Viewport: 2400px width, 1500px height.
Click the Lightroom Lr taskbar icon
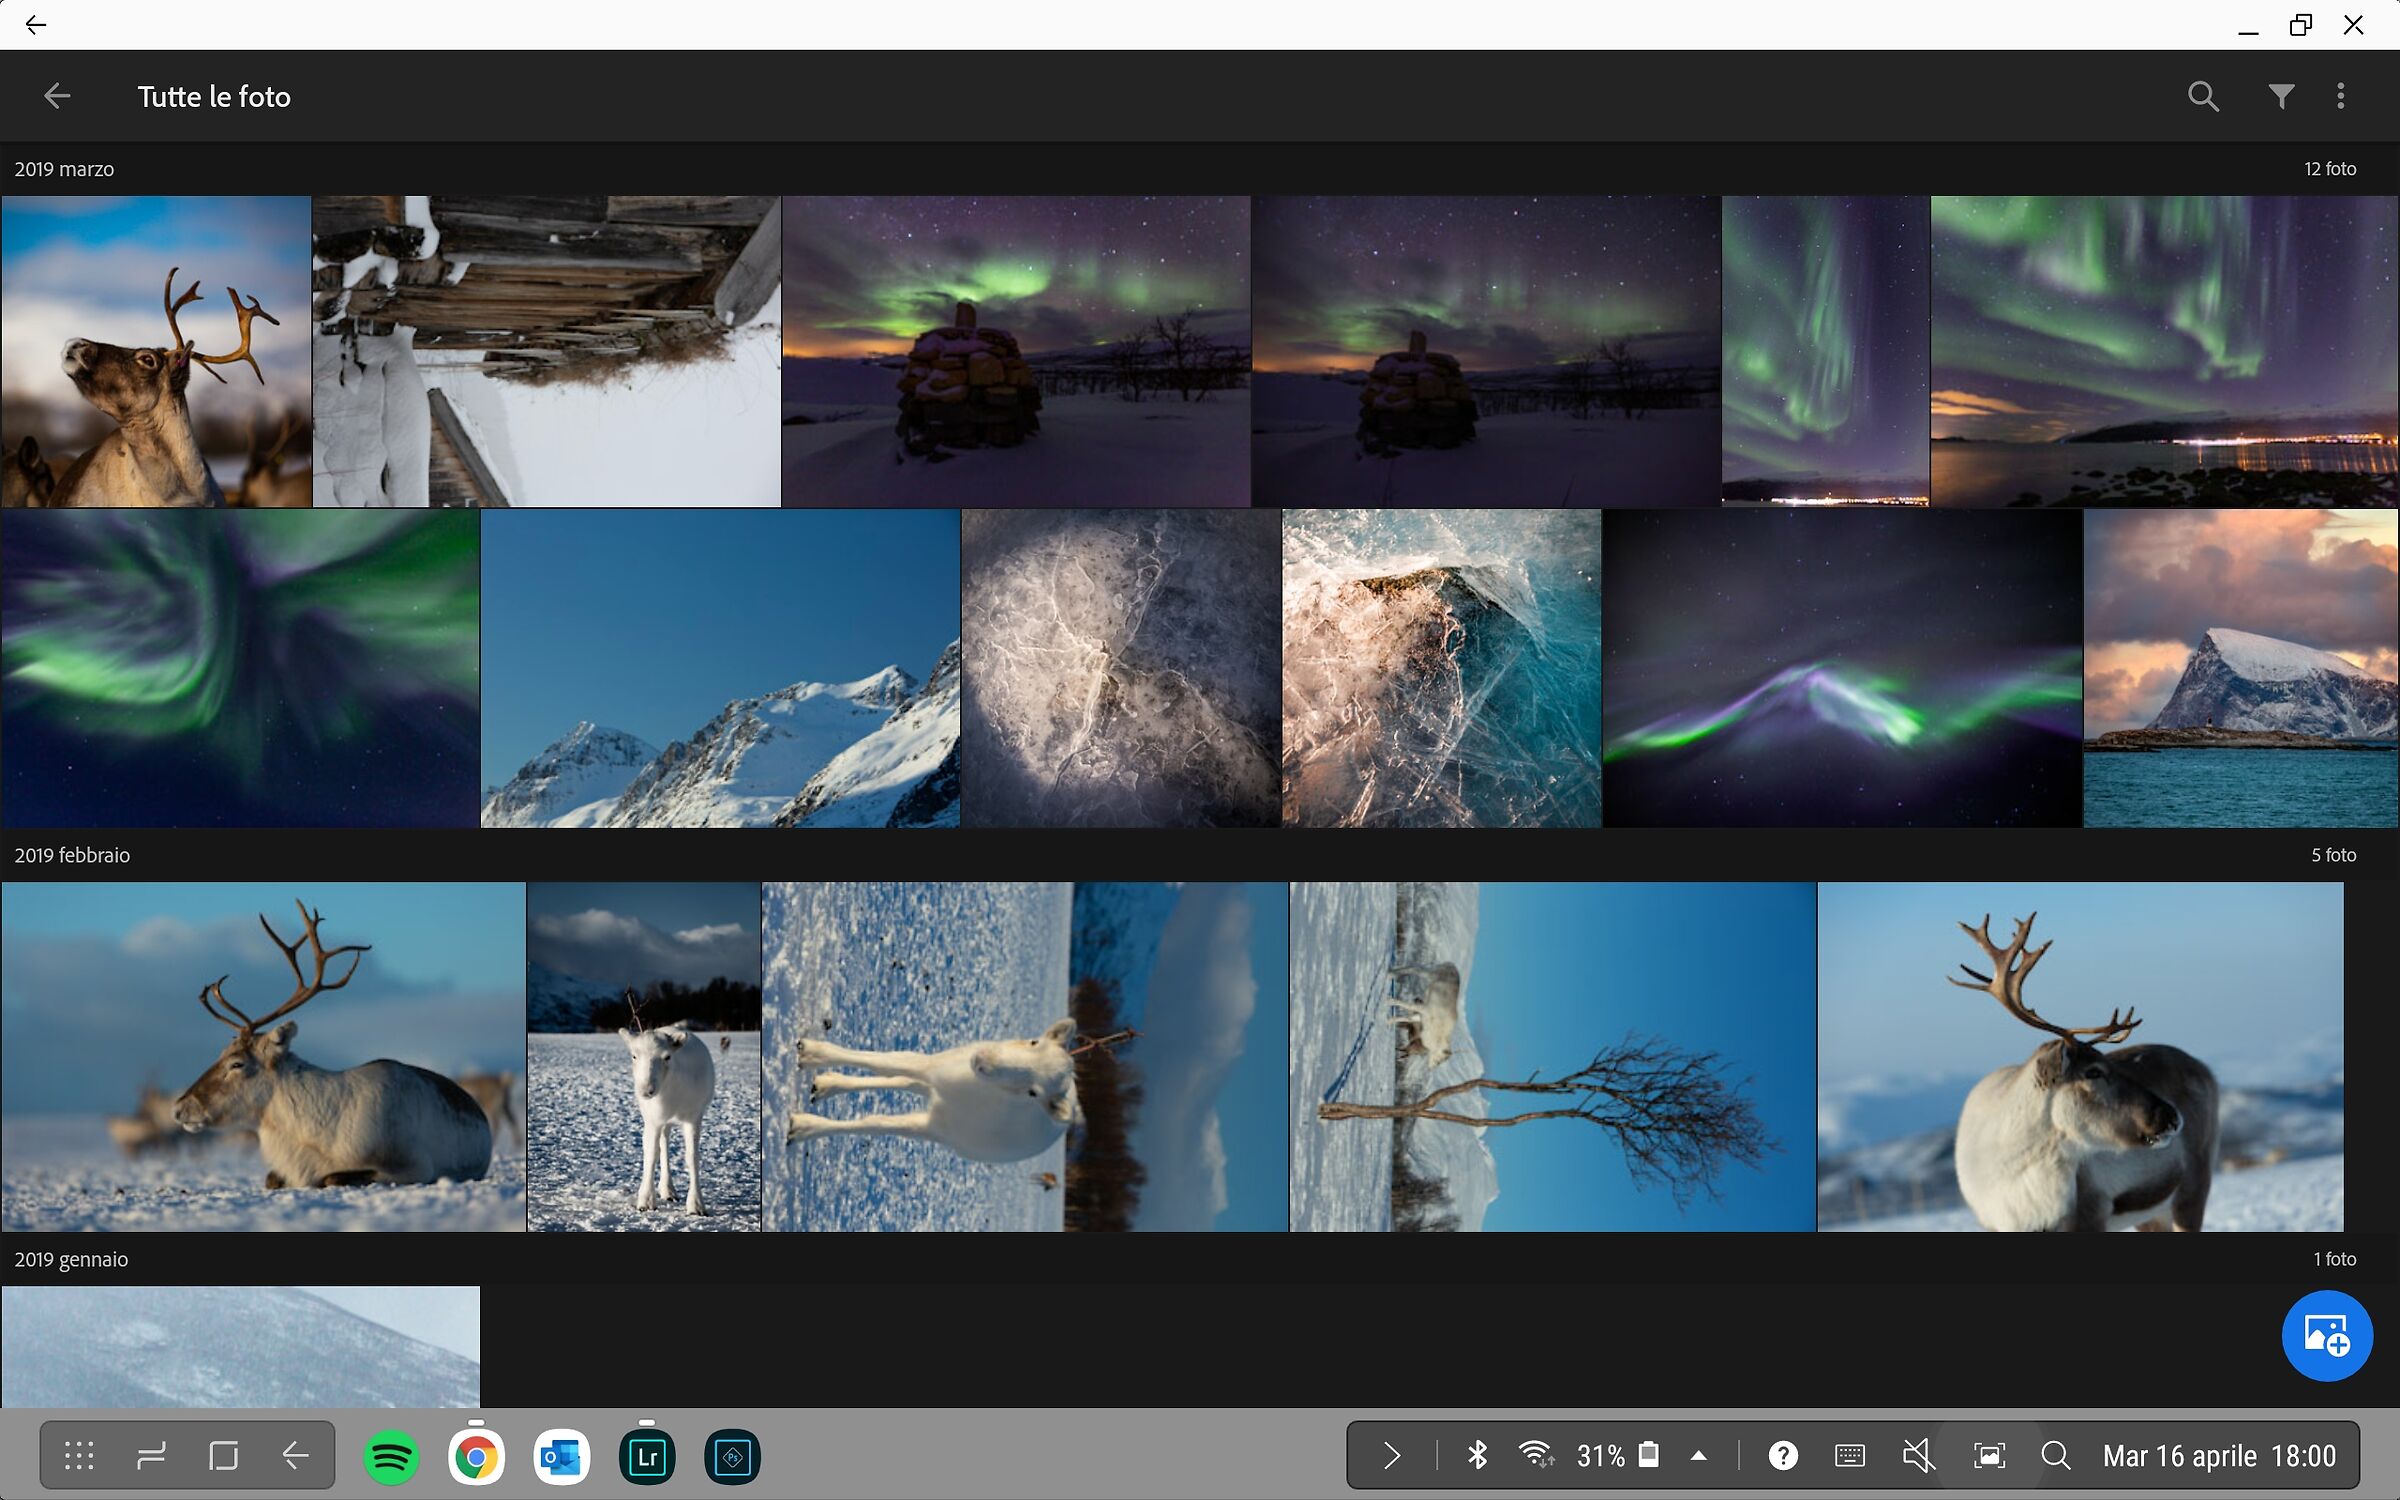pyautogui.click(x=647, y=1457)
